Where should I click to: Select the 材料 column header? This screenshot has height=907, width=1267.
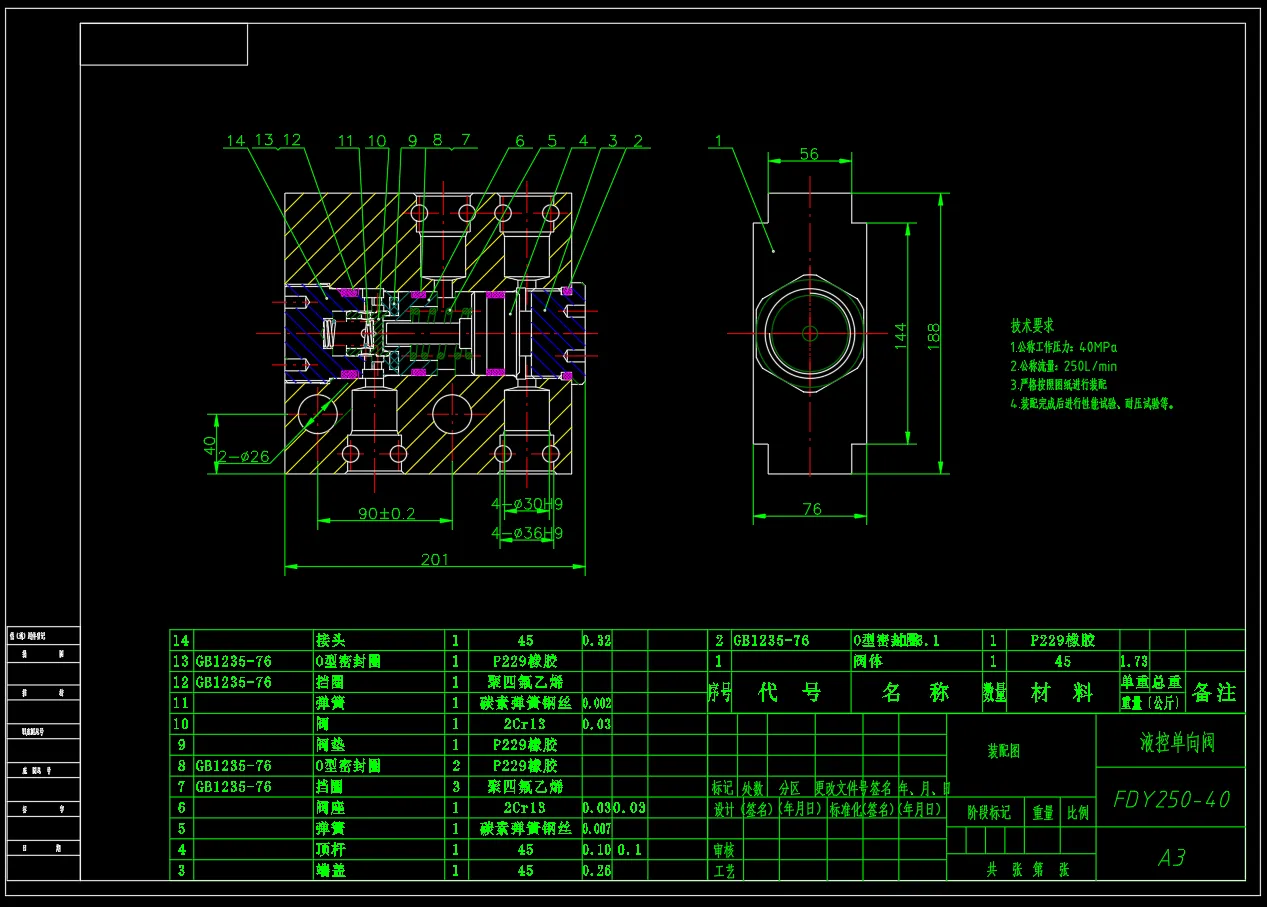click(1063, 692)
